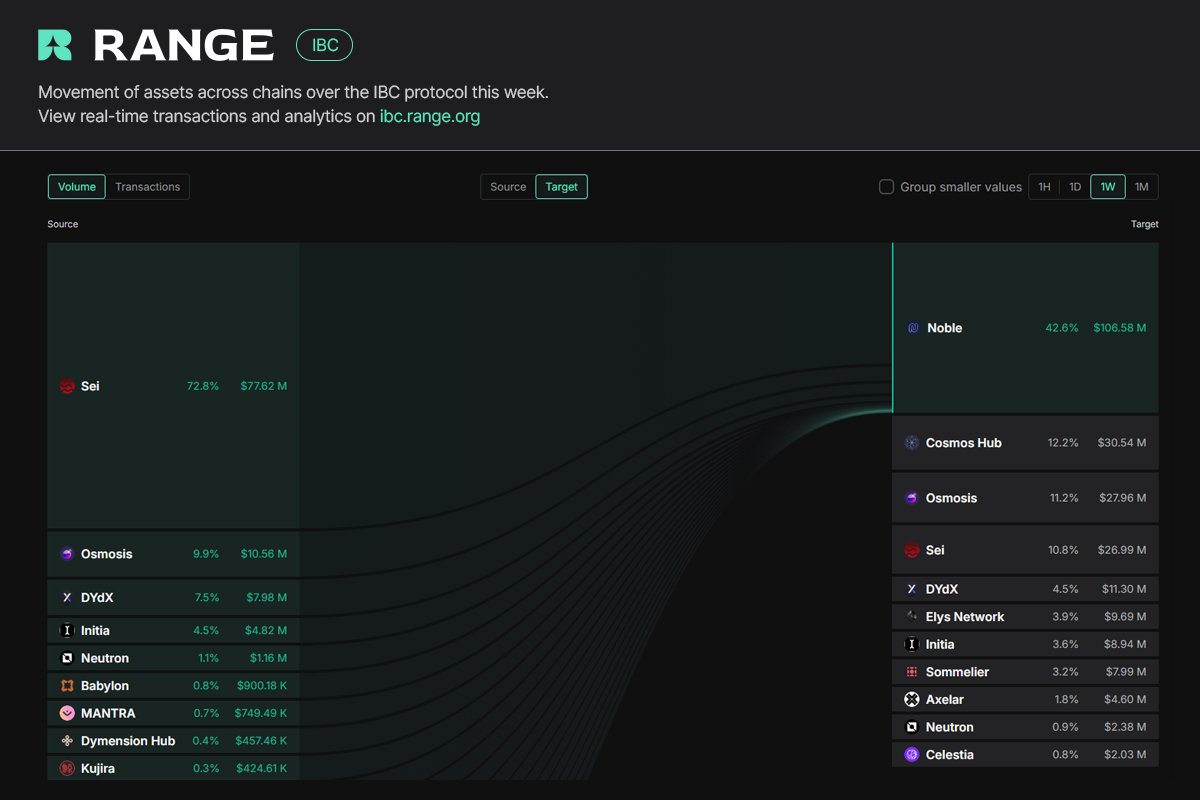This screenshot has width=1200, height=800.
Task: Open the ibc.range.org link
Action: tap(430, 116)
